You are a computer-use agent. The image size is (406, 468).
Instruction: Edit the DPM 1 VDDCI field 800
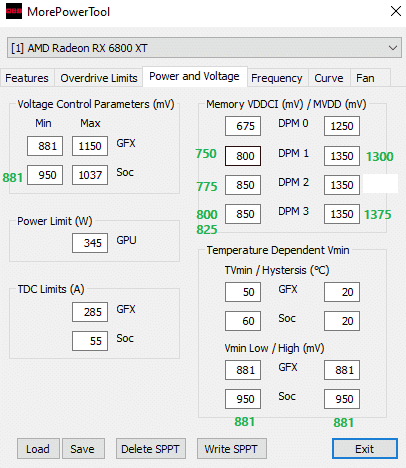243,156
